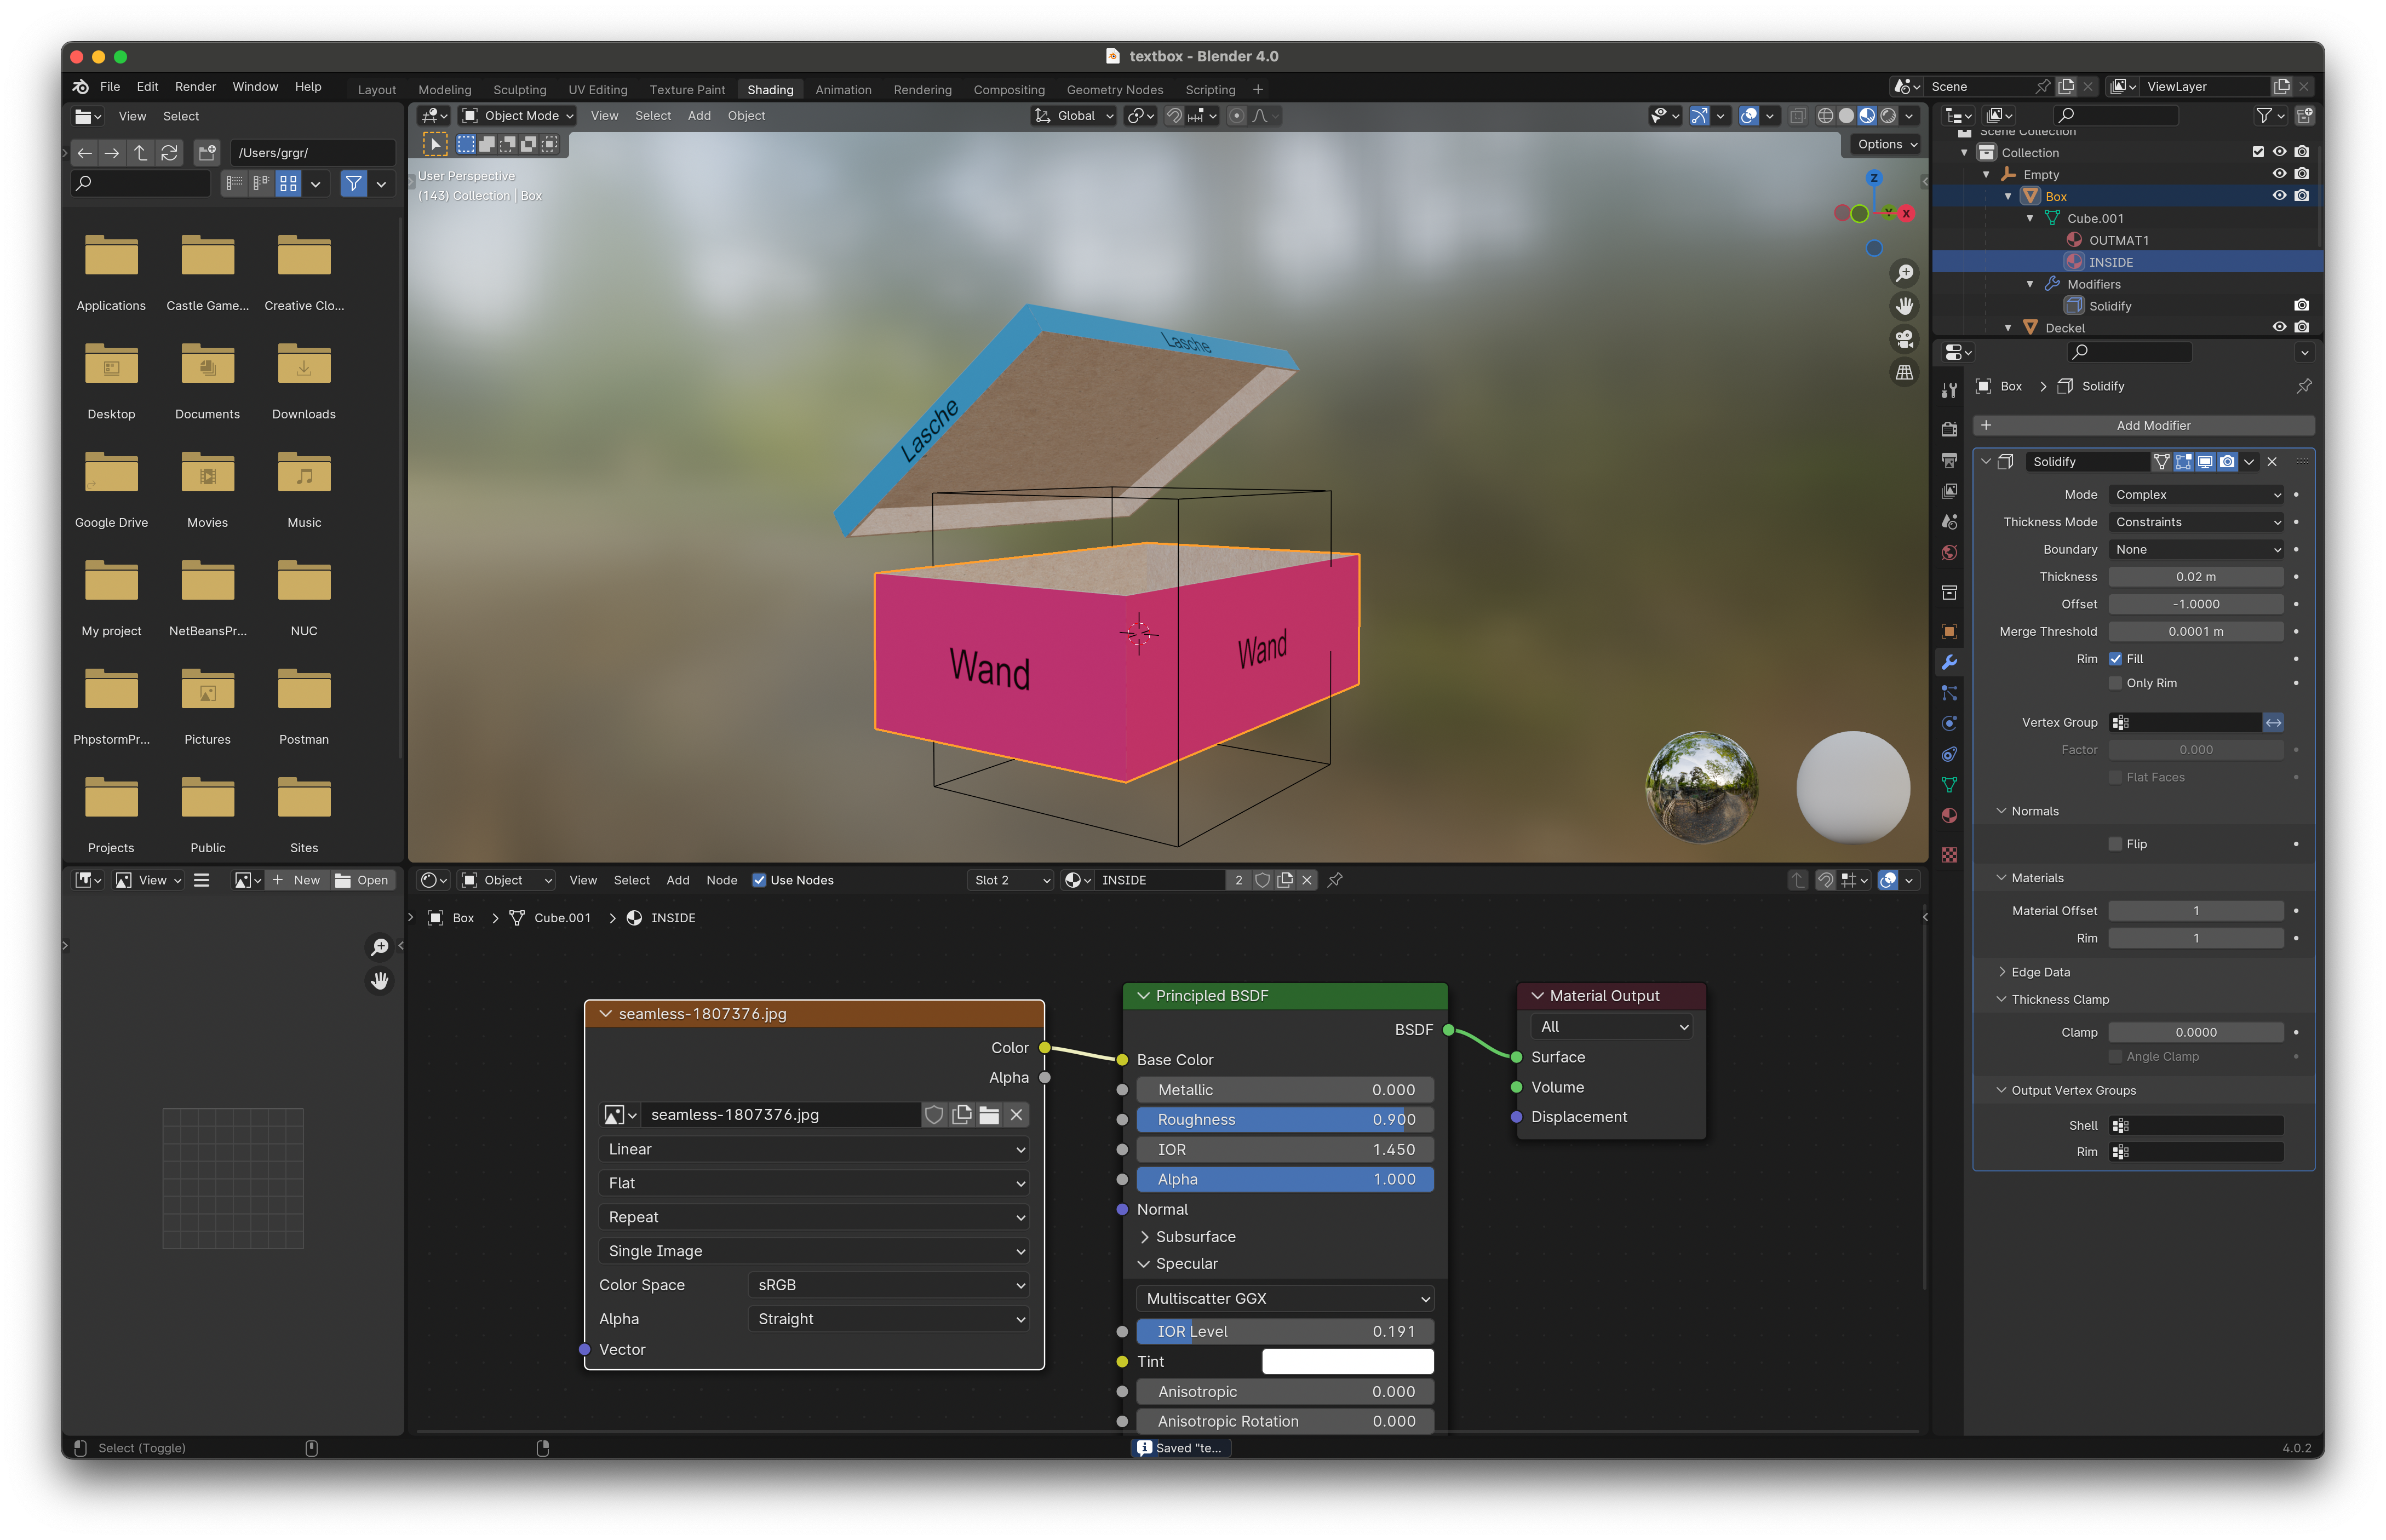Uncheck the Use Nodes checkbox

(759, 880)
